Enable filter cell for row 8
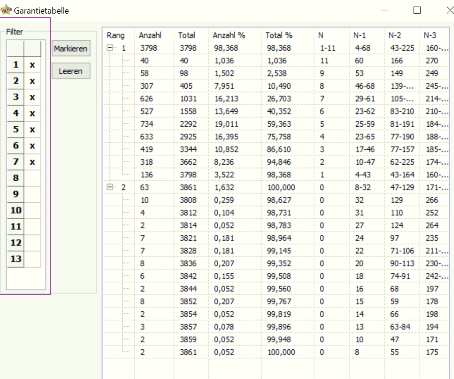454x379 pixels. click(x=32, y=178)
